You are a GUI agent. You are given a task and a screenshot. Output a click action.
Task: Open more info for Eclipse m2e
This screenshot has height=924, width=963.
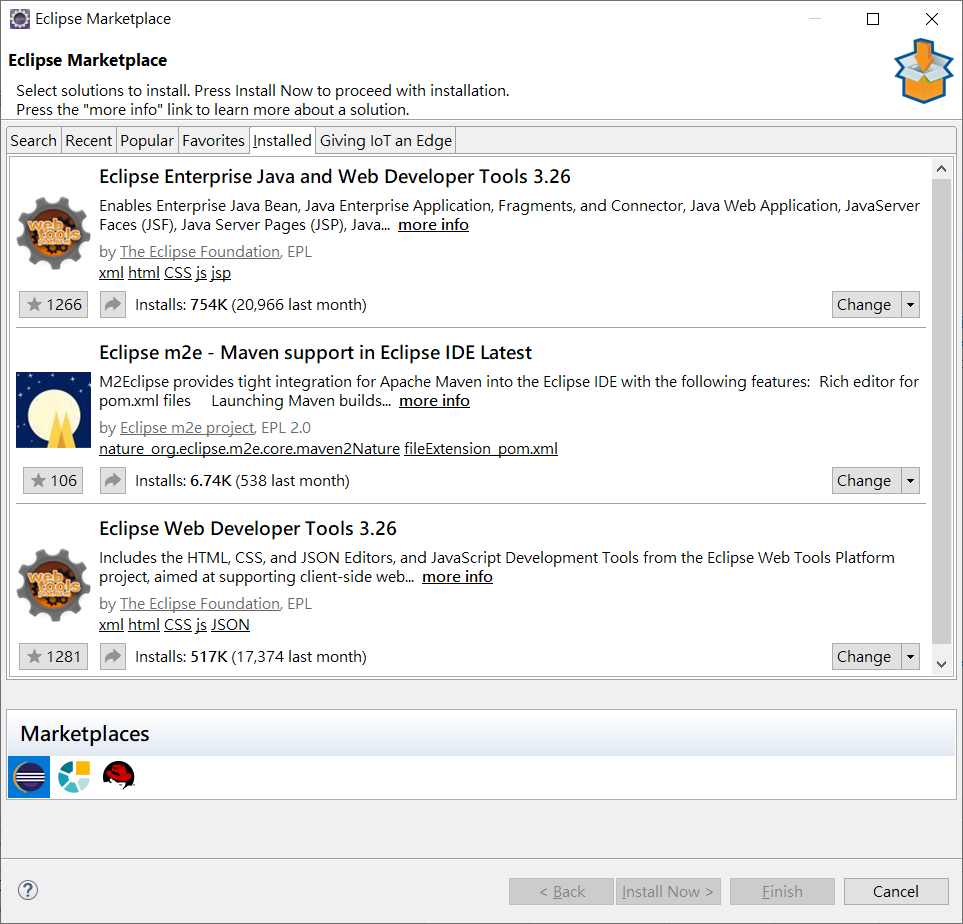(x=434, y=401)
